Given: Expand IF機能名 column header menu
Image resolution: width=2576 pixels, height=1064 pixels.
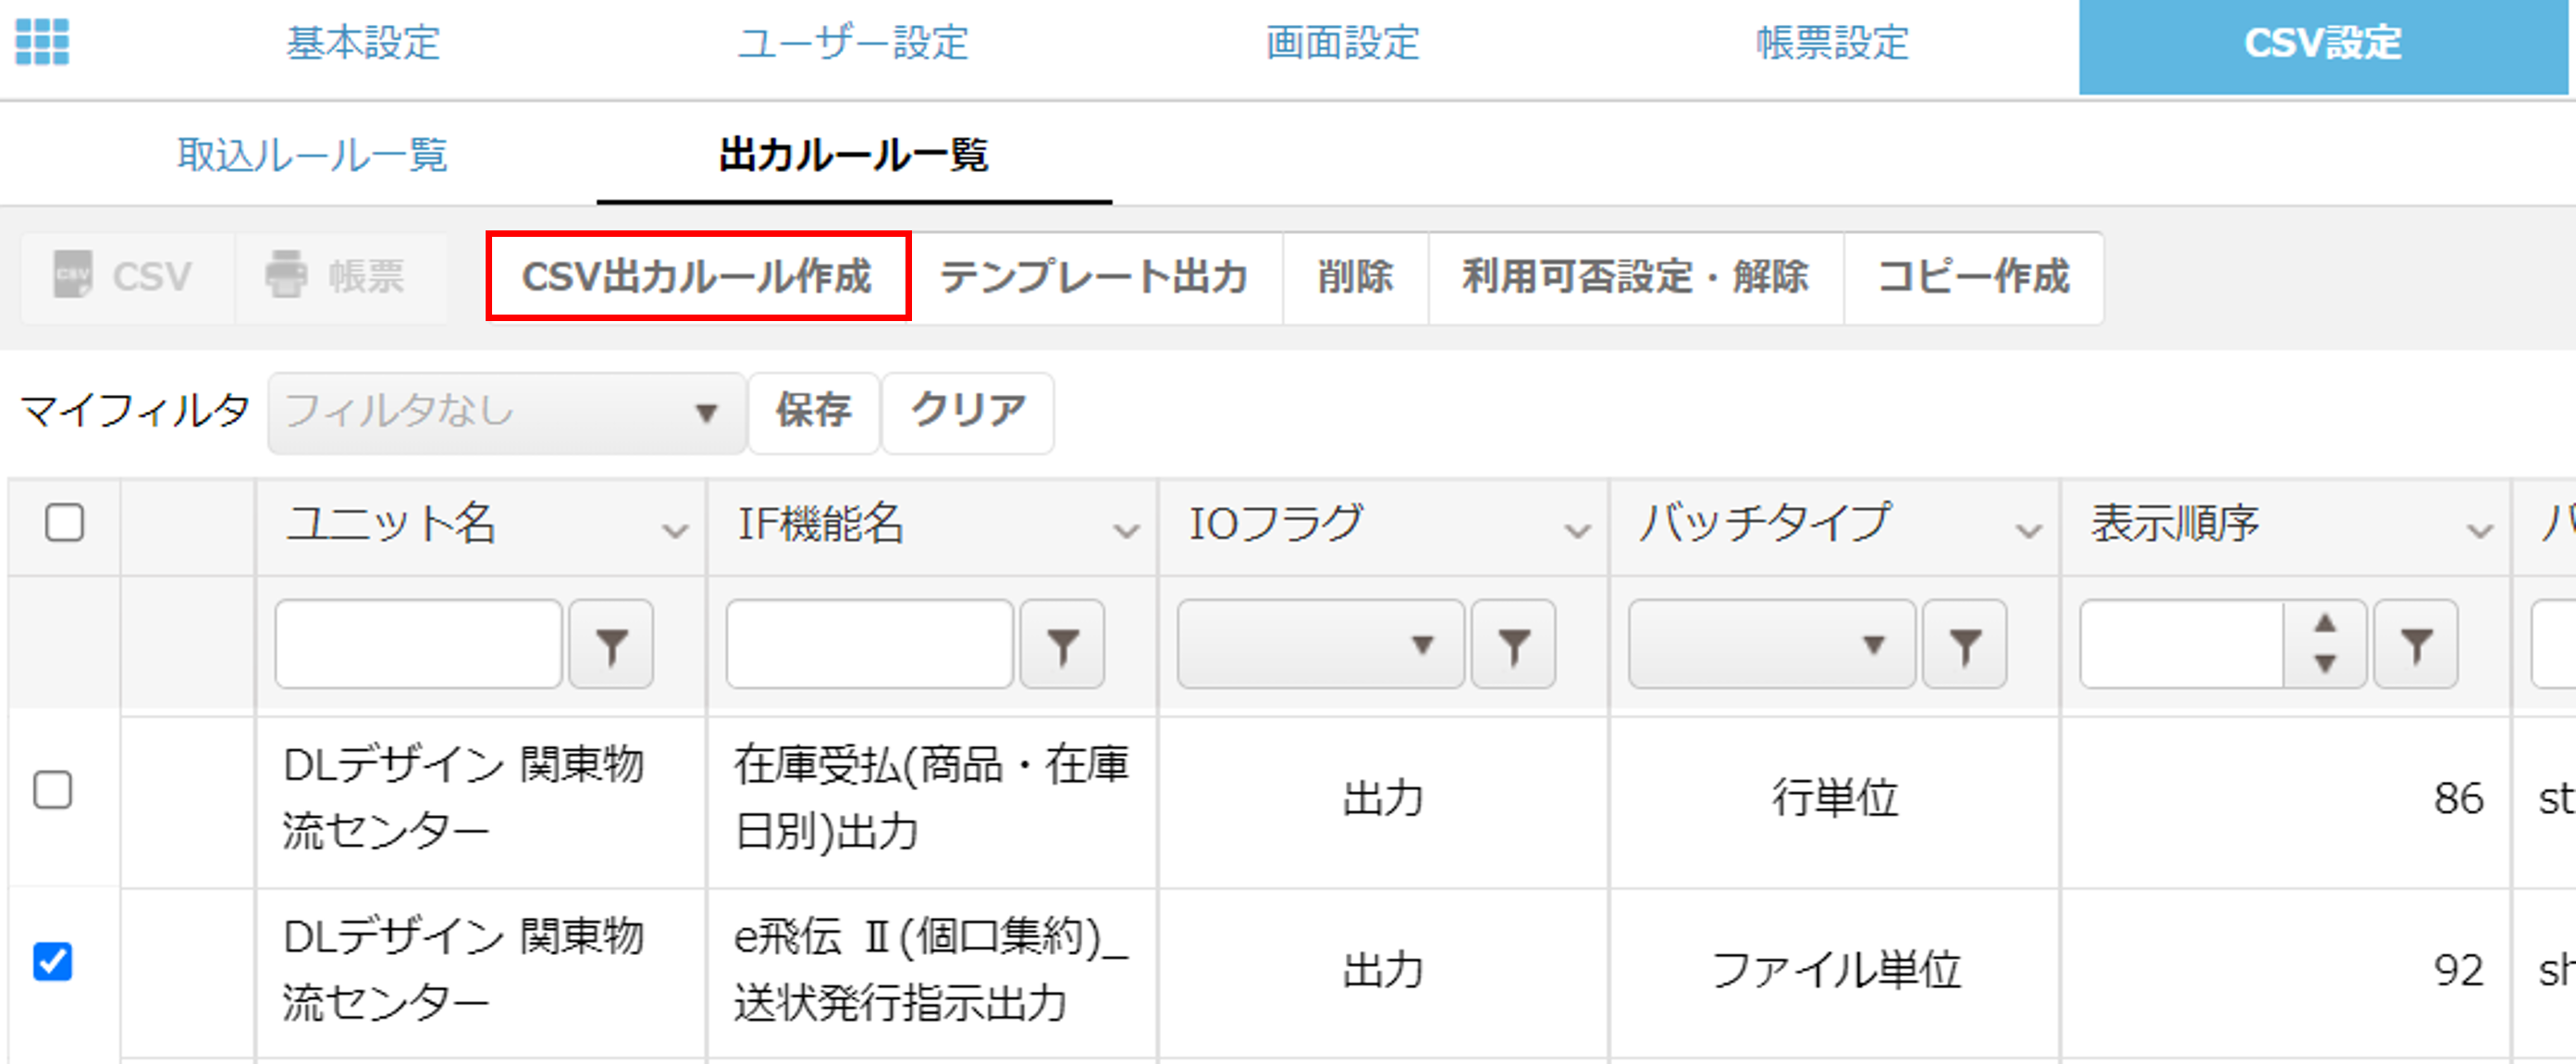Looking at the screenshot, I should pyautogui.click(x=1127, y=530).
